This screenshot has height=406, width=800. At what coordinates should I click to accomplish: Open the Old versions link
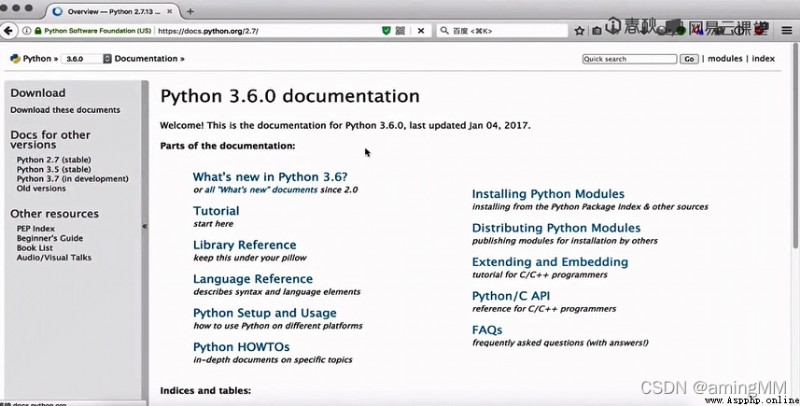tap(41, 188)
